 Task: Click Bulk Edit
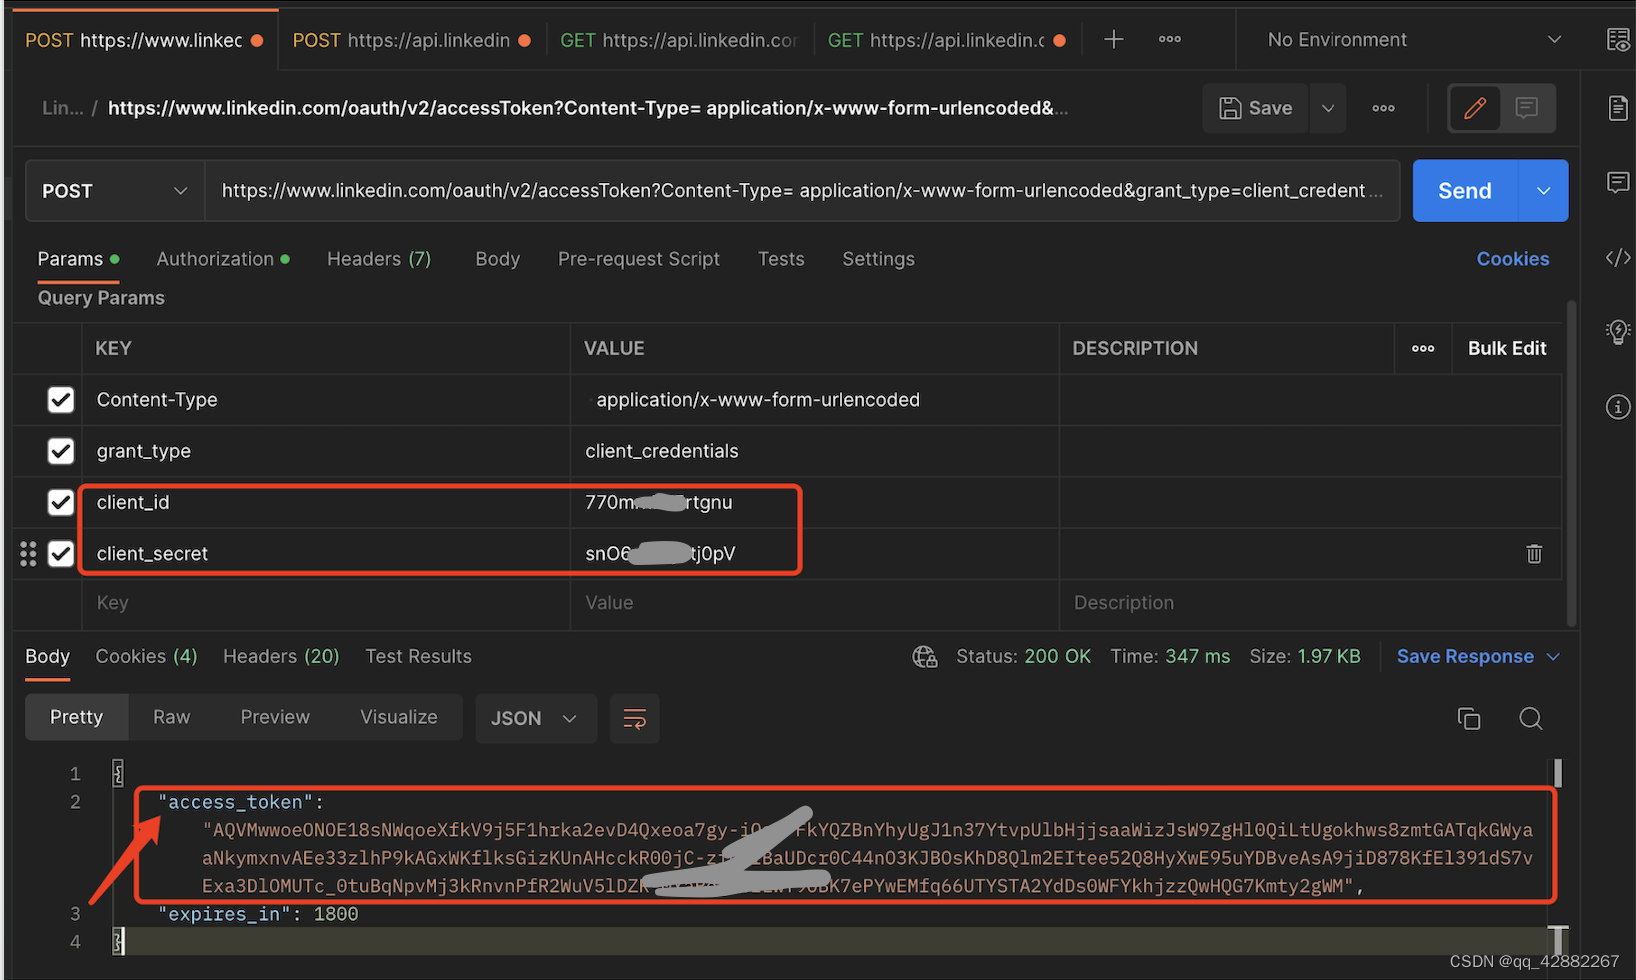1507,349
